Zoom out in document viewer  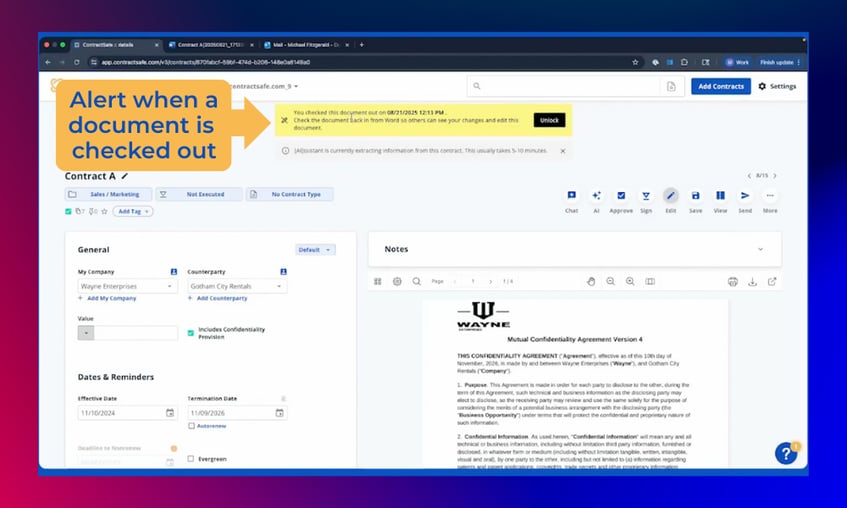coord(610,282)
